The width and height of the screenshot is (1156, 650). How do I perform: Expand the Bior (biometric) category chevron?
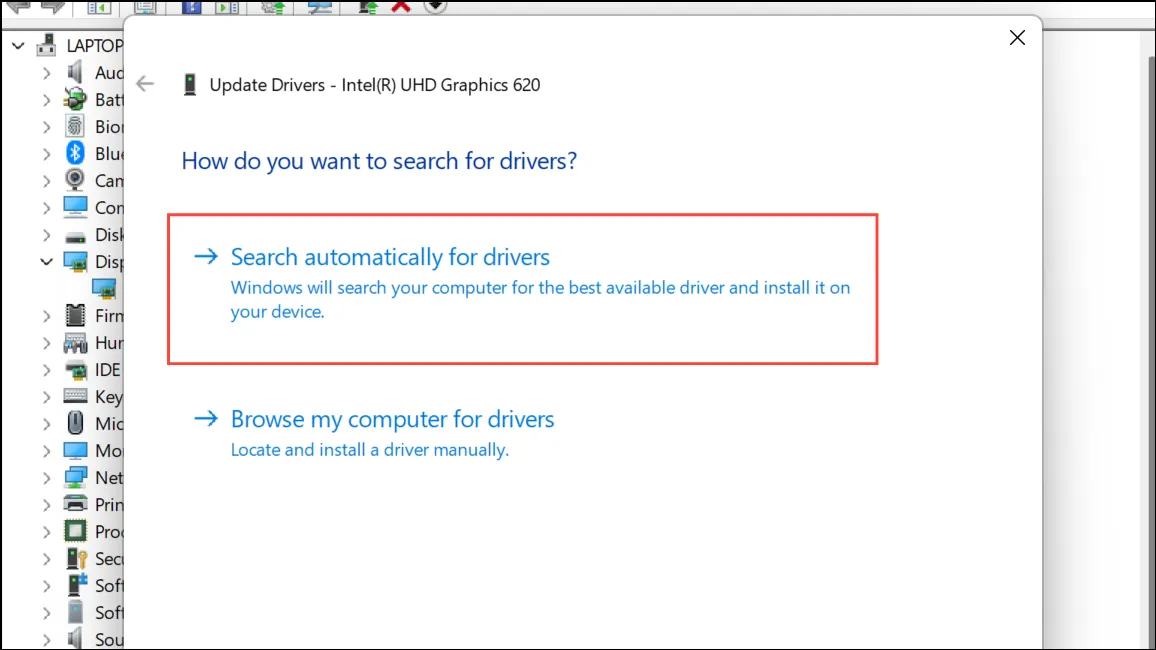click(46, 127)
